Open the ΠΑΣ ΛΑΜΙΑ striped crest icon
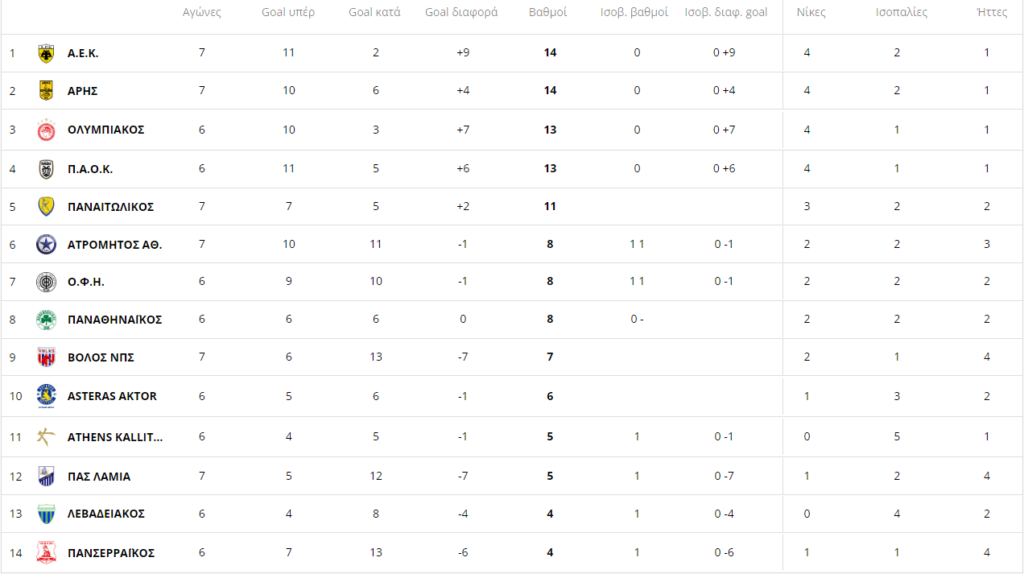 [46, 477]
